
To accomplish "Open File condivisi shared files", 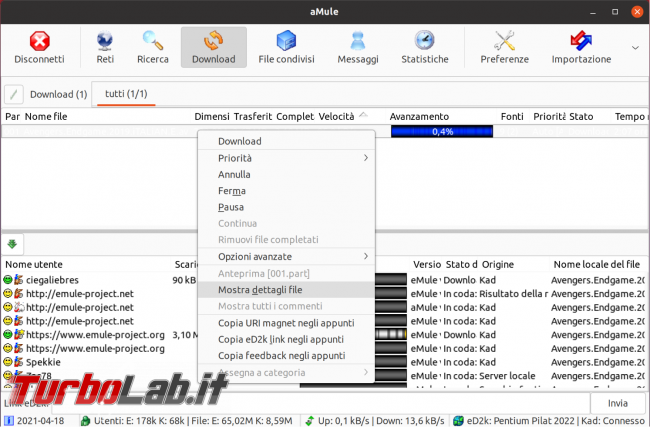I will pyautogui.click(x=286, y=47).
